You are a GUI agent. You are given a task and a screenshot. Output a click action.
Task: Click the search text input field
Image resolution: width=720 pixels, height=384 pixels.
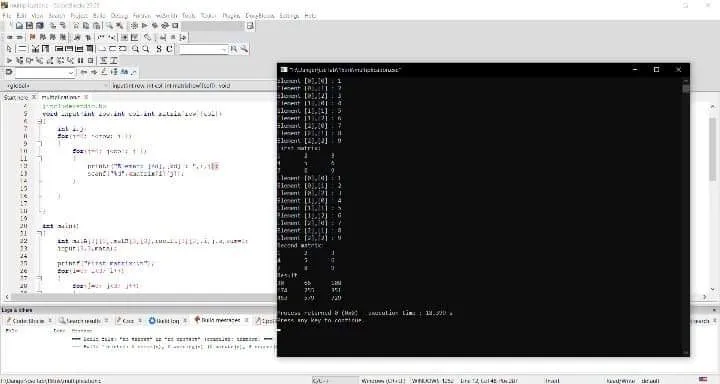pyautogui.click(x=203, y=49)
